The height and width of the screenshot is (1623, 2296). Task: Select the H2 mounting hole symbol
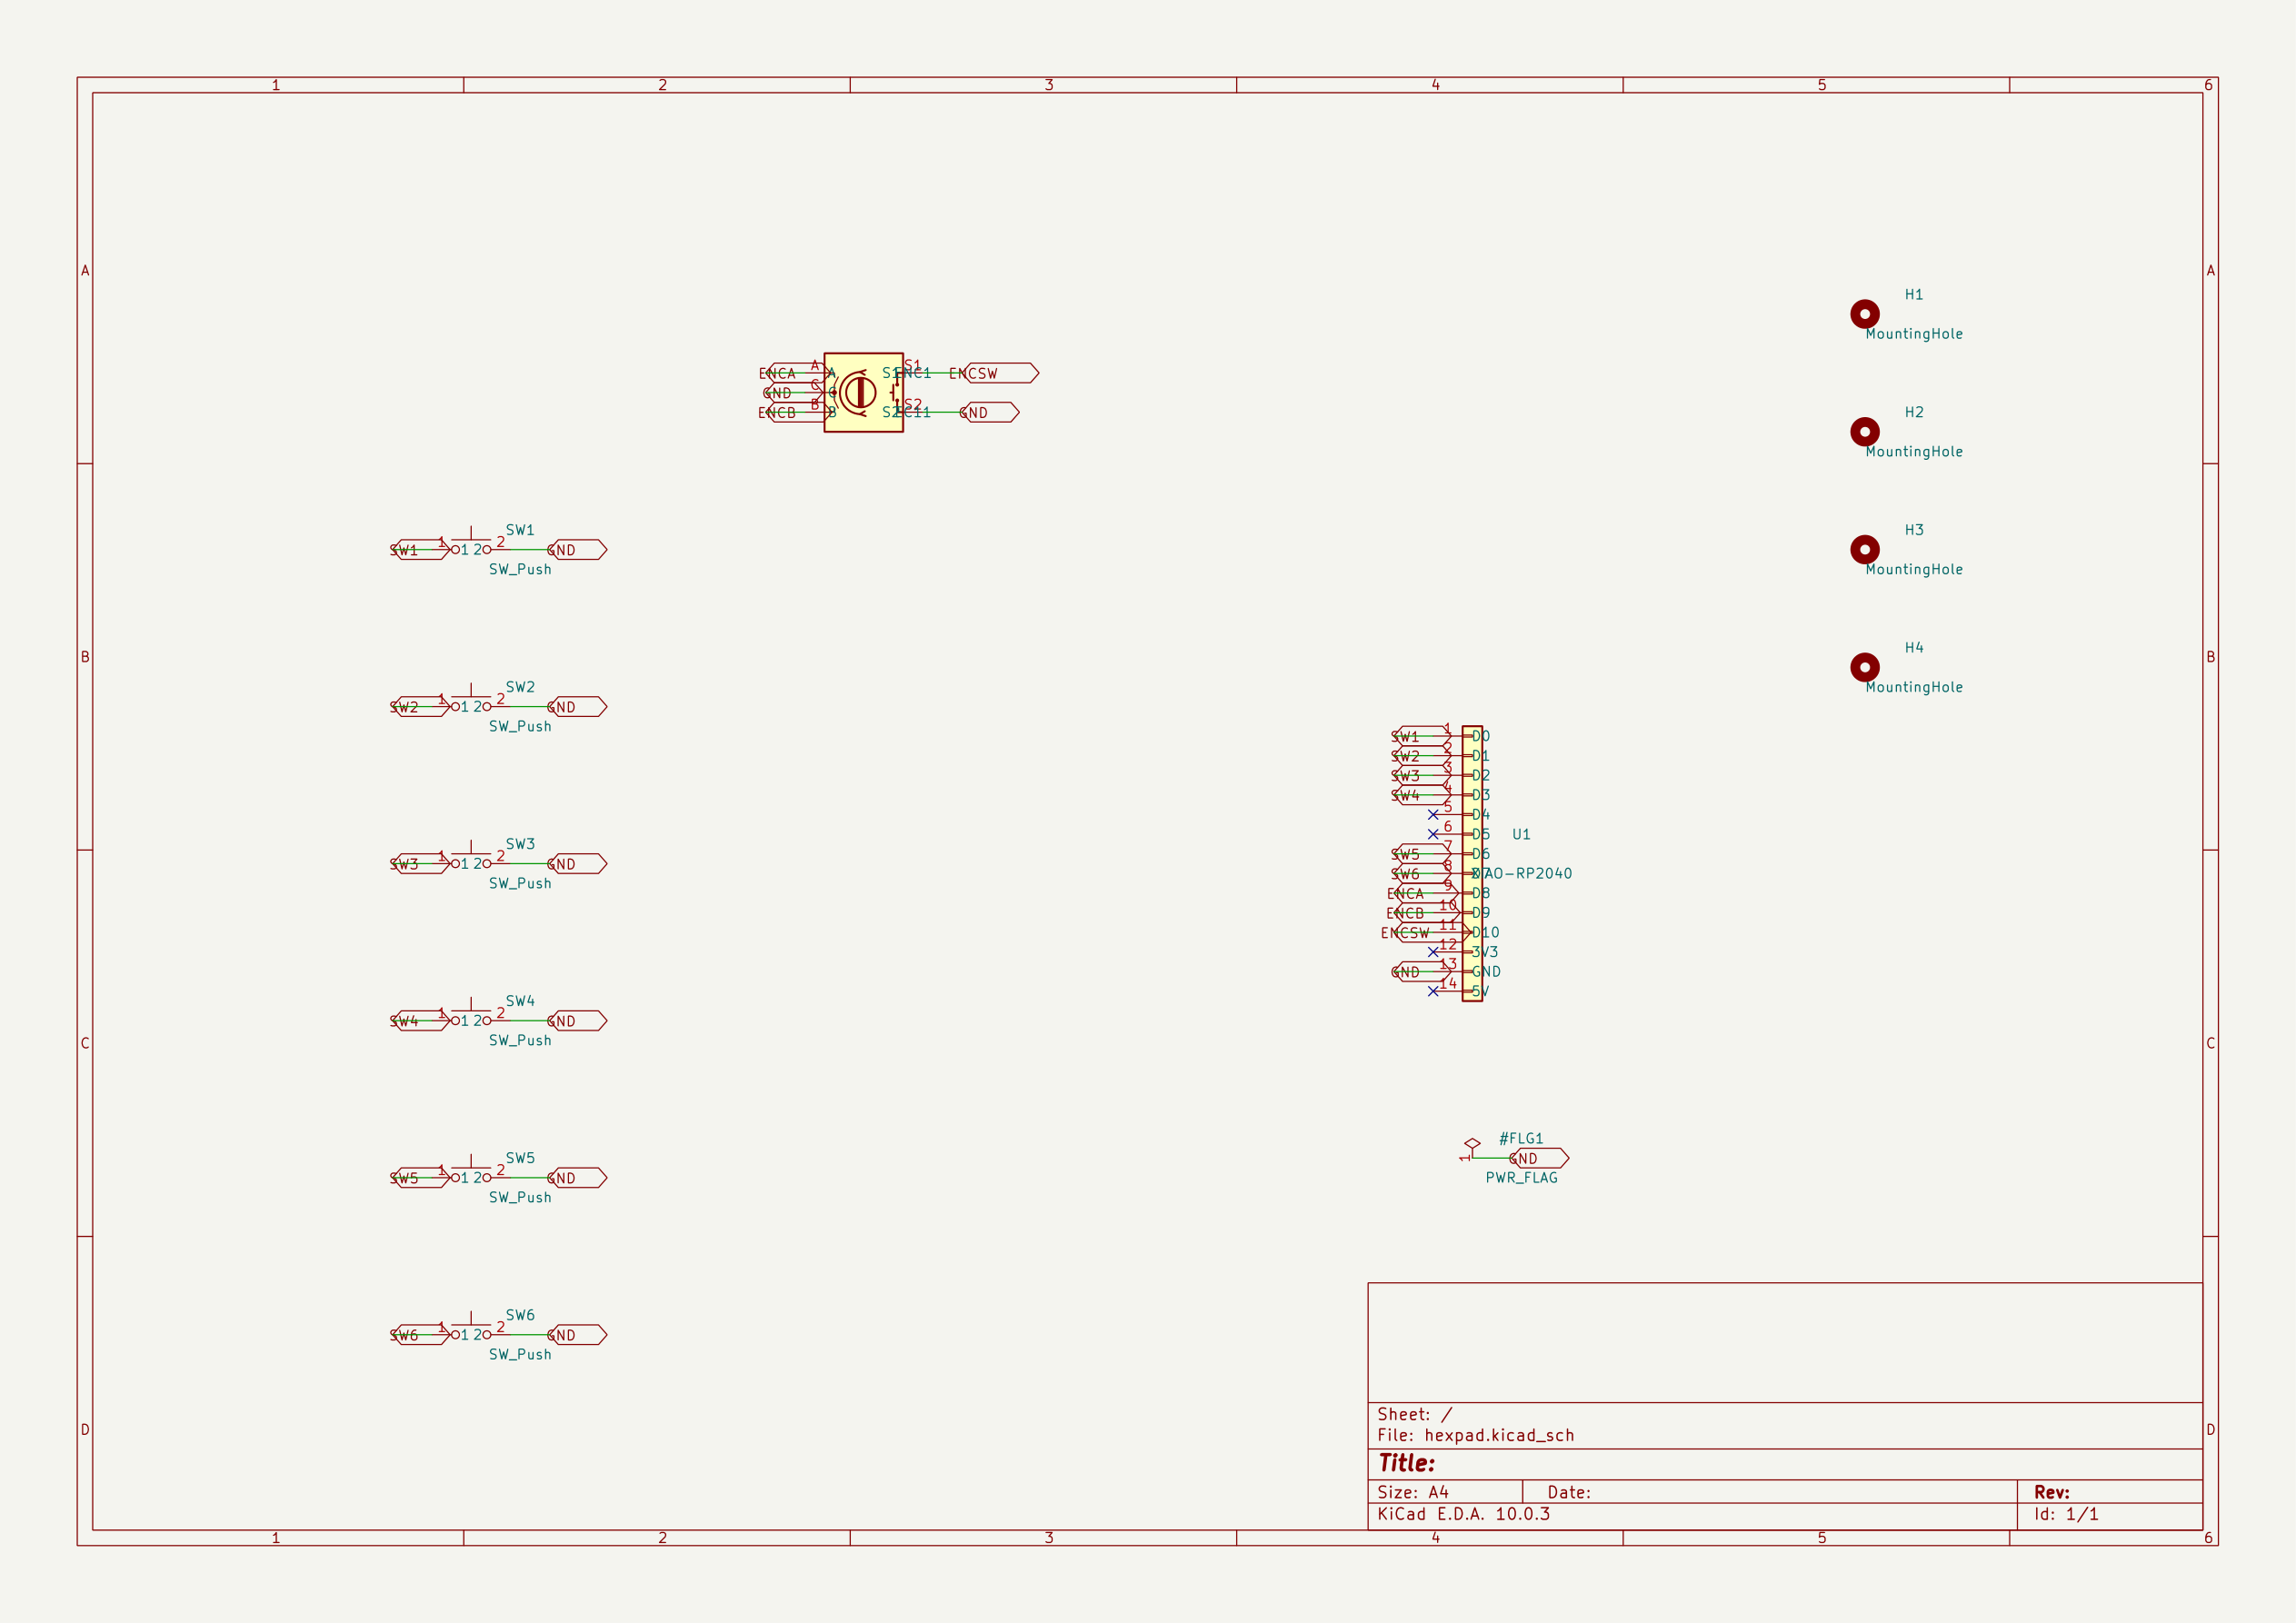(1864, 432)
